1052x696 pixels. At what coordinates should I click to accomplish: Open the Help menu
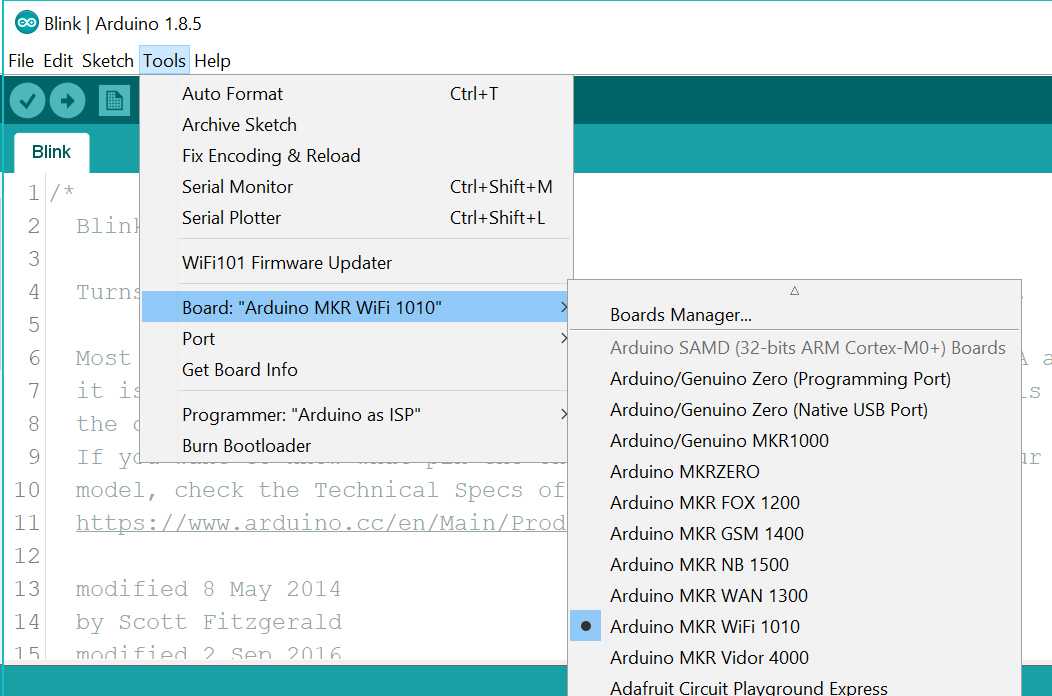tap(212, 60)
